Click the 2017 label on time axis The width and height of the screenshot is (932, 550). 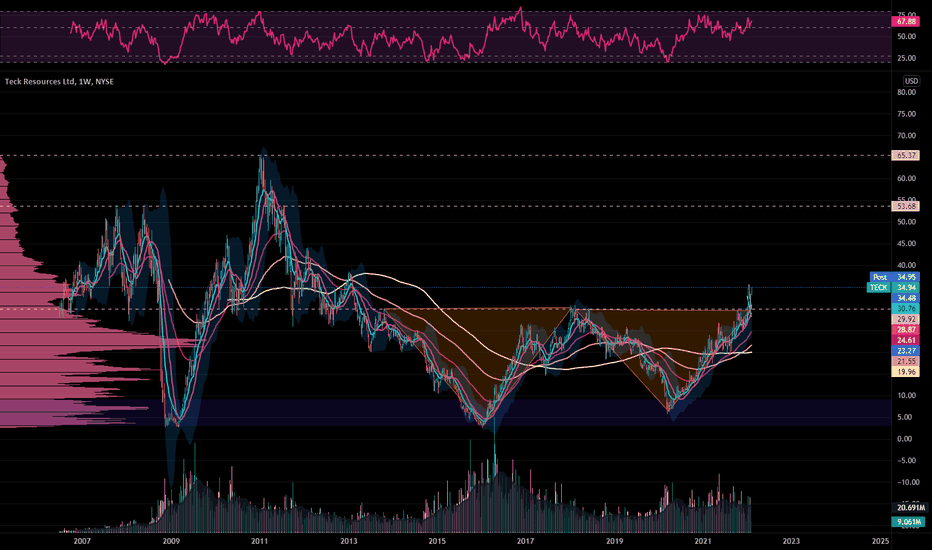pyautogui.click(x=525, y=541)
